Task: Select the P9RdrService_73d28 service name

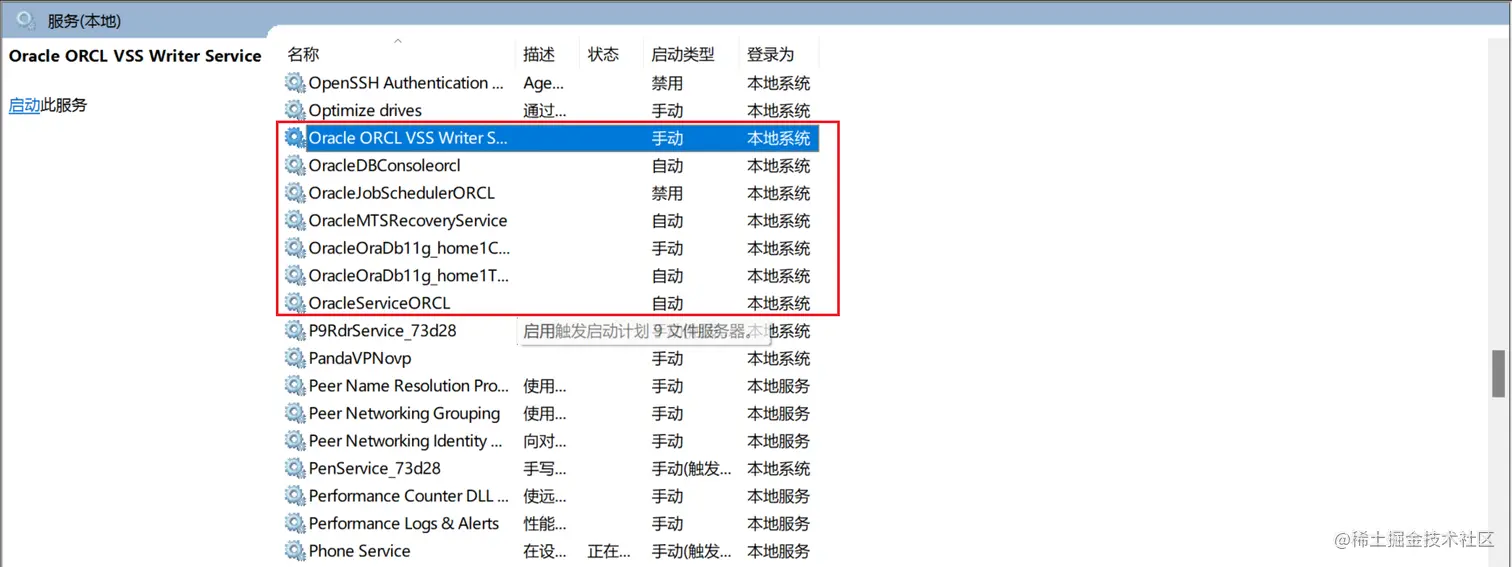Action: click(x=382, y=330)
